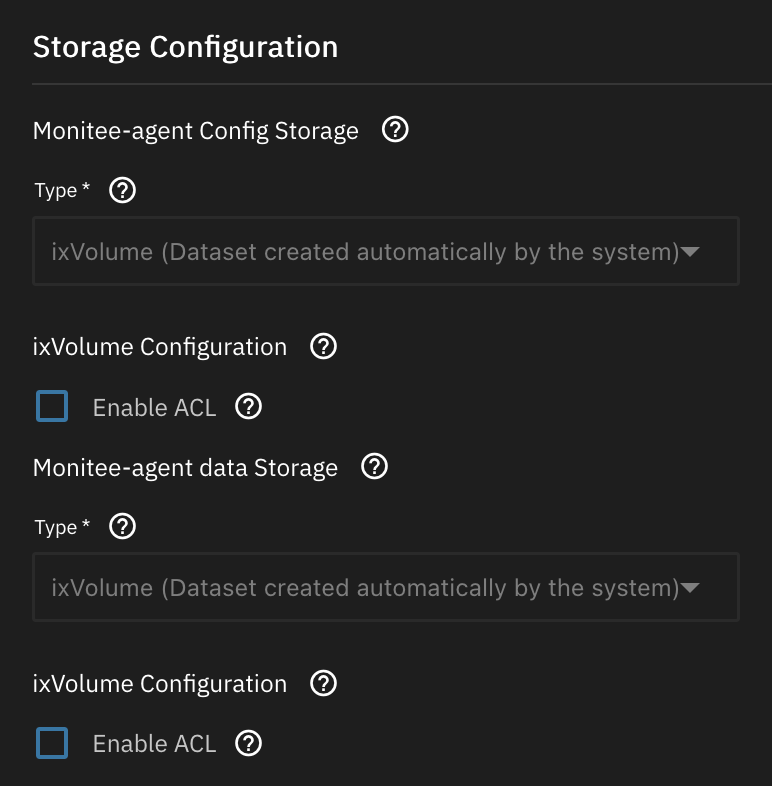Enable ACL checkbox for Config Storage

(x=52, y=407)
